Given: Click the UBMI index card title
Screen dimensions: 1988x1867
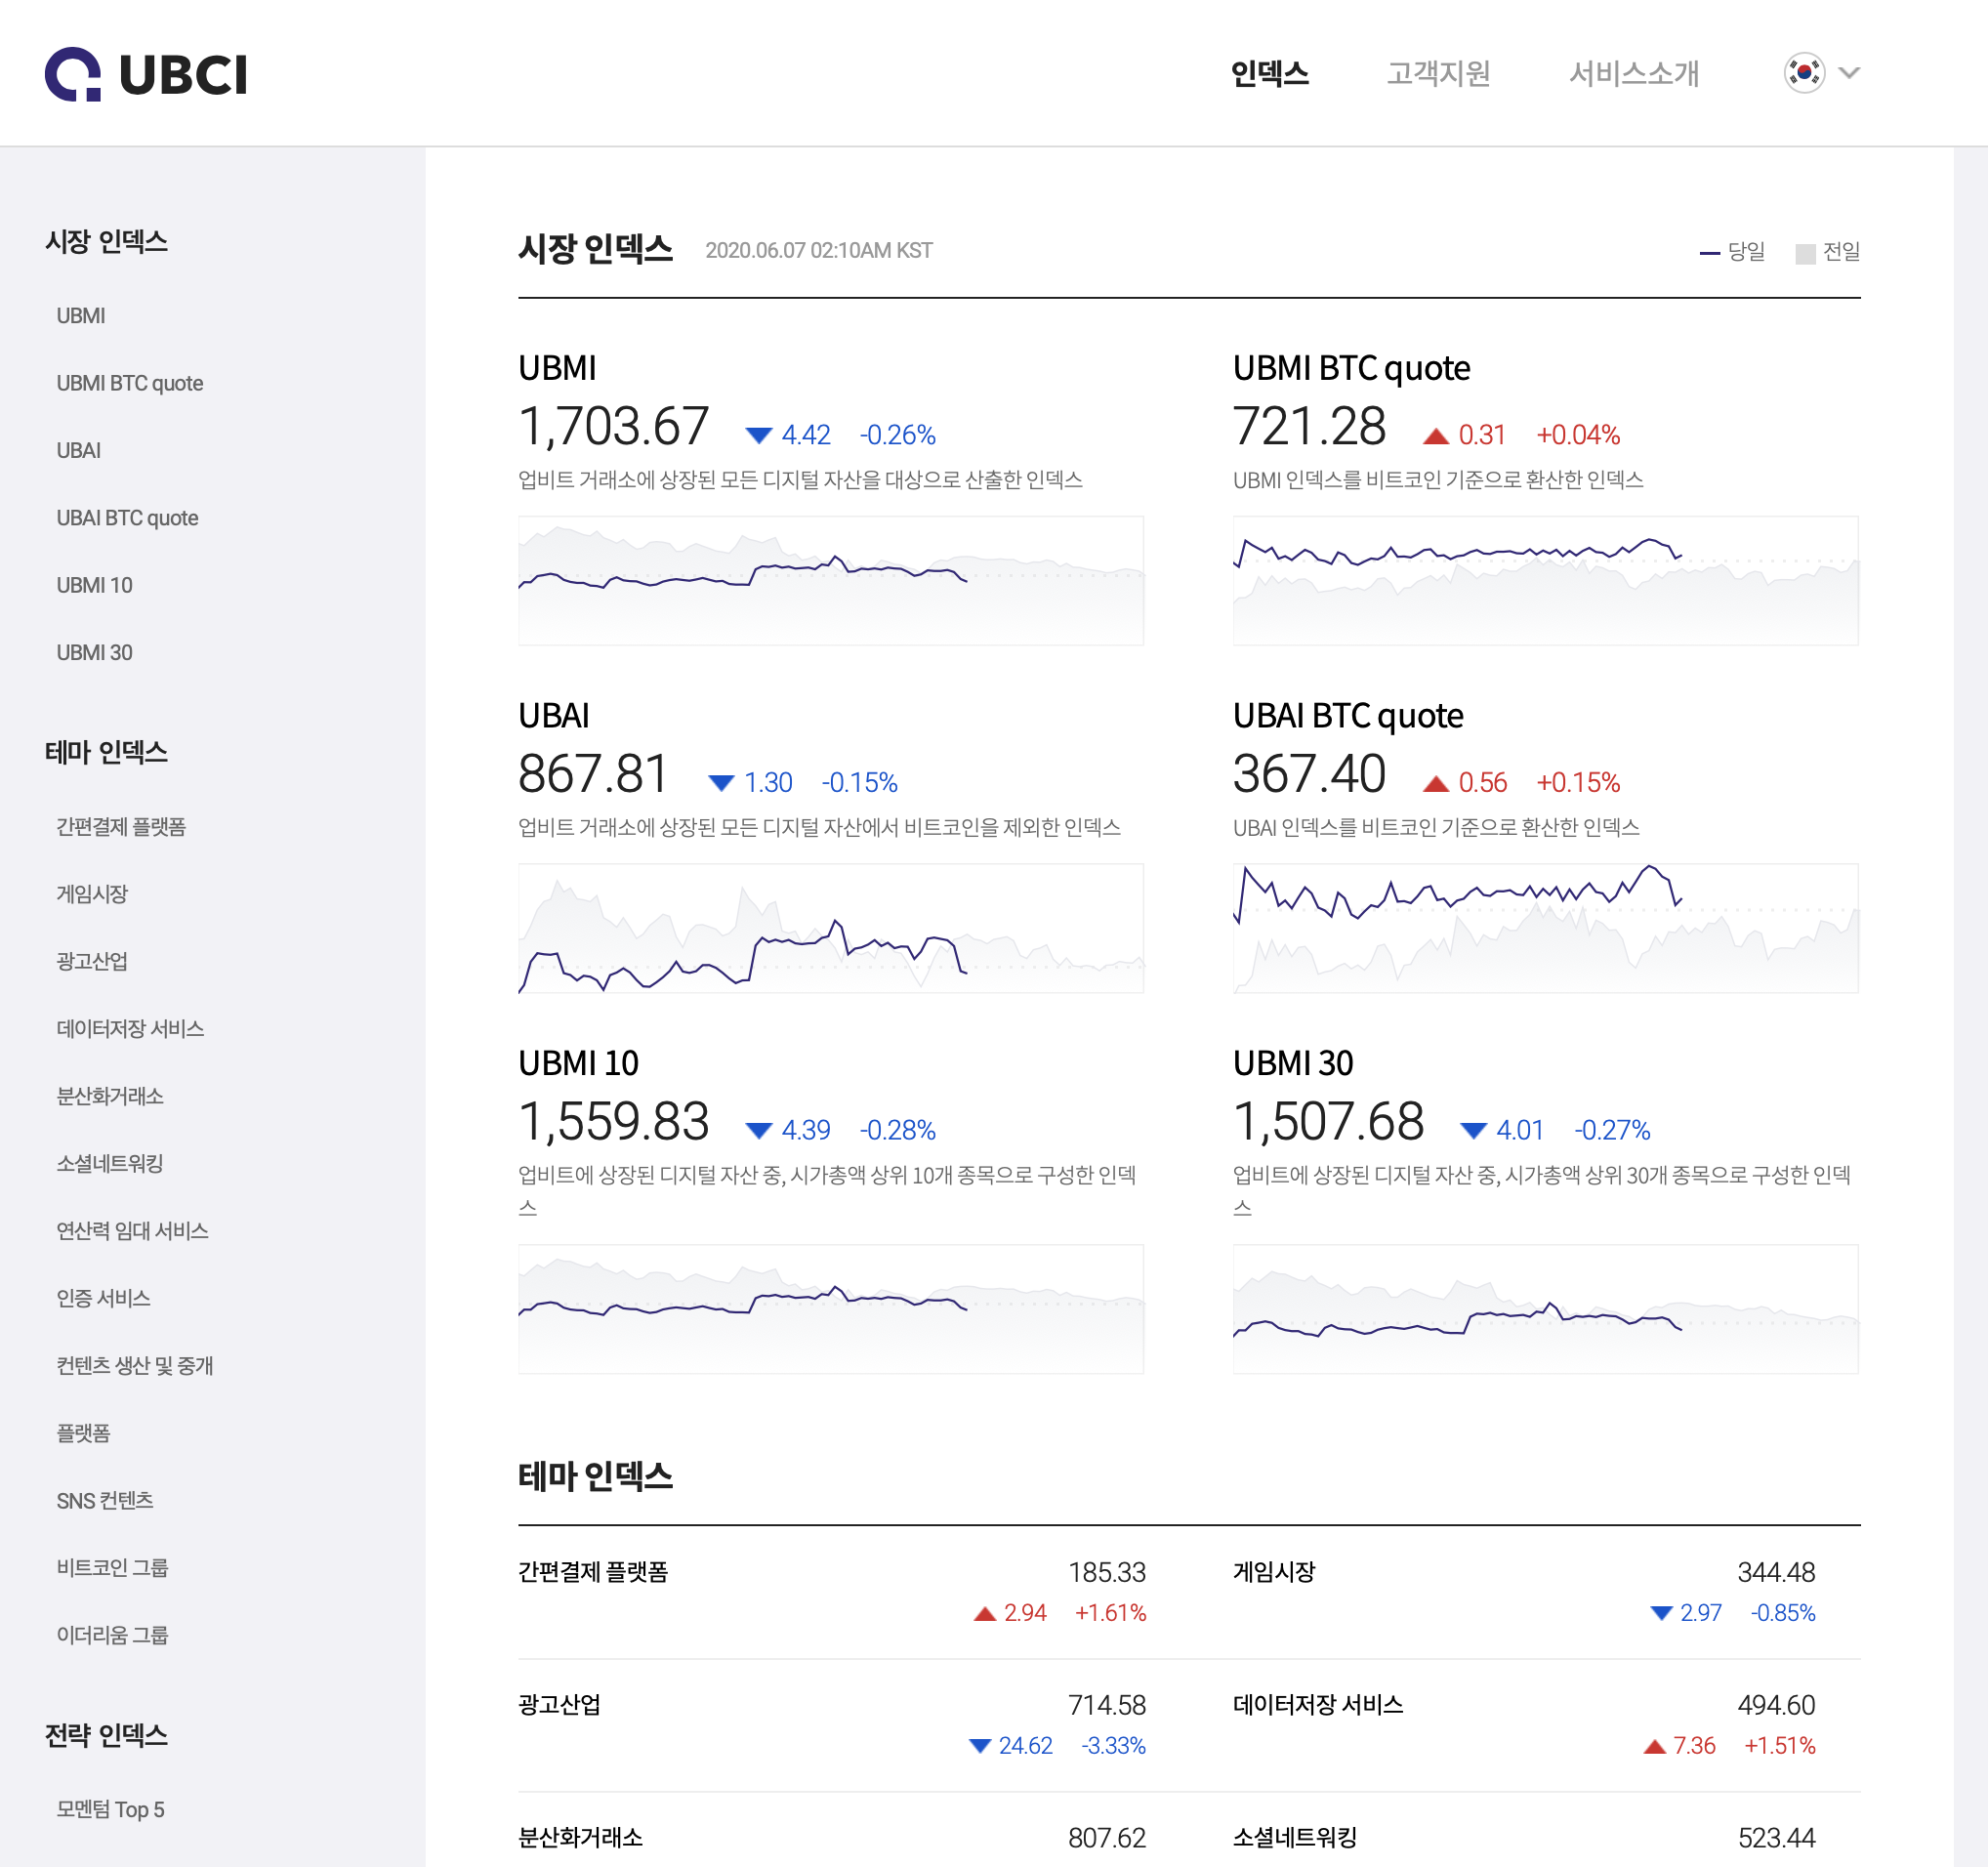Looking at the screenshot, I should tap(557, 368).
